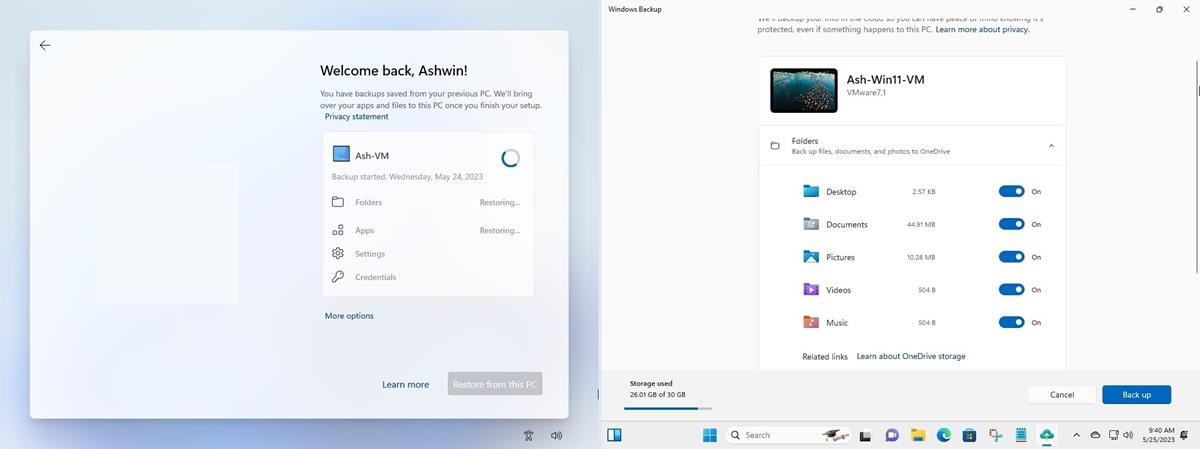This screenshot has height=449, width=1200.
Task: Launch Microsoft Edge from taskbar
Action: [x=944, y=435]
